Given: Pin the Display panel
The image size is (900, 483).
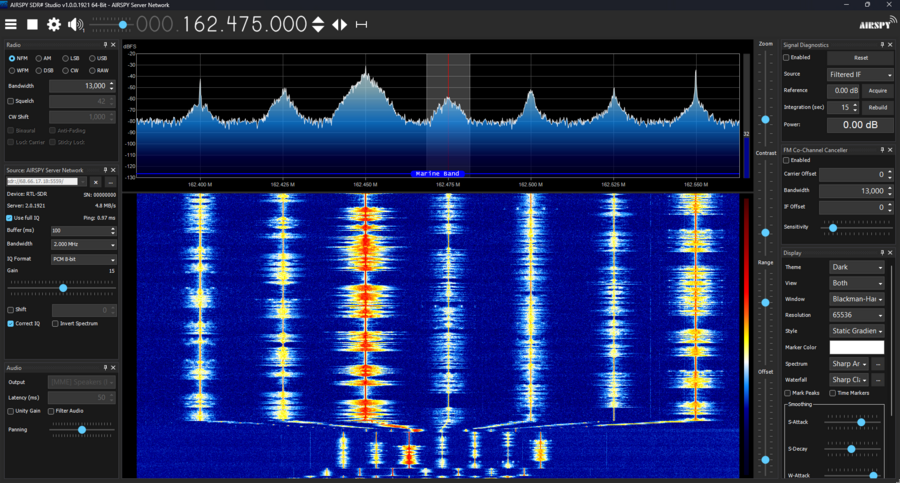Looking at the screenshot, I should (x=882, y=253).
